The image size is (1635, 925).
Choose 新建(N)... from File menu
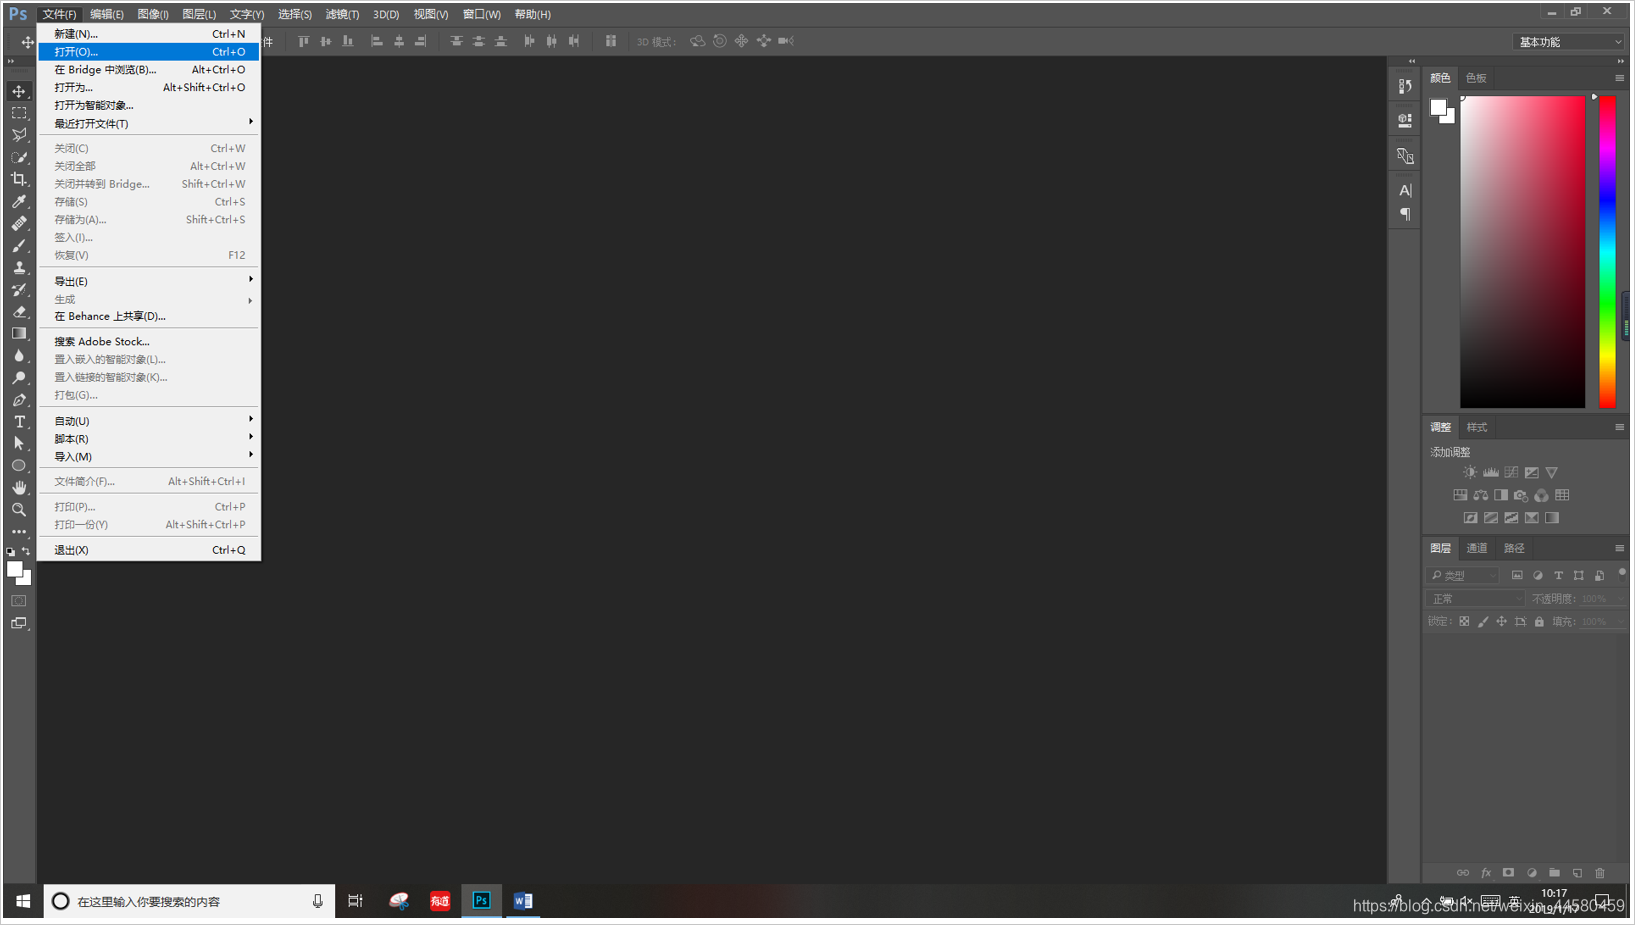click(x=149, y=34)
